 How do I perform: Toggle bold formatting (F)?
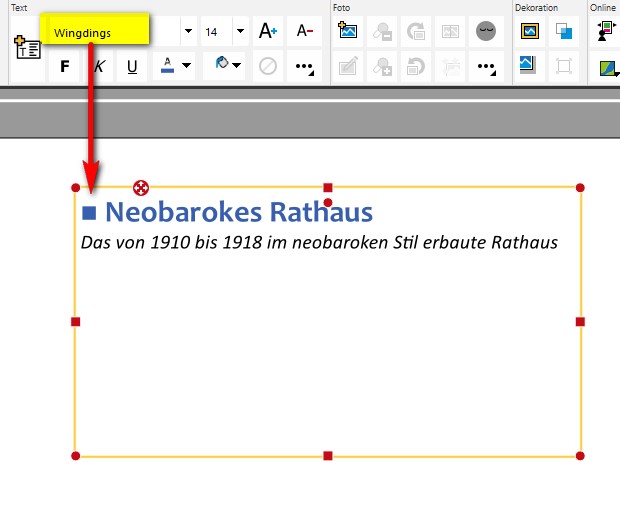65,67
